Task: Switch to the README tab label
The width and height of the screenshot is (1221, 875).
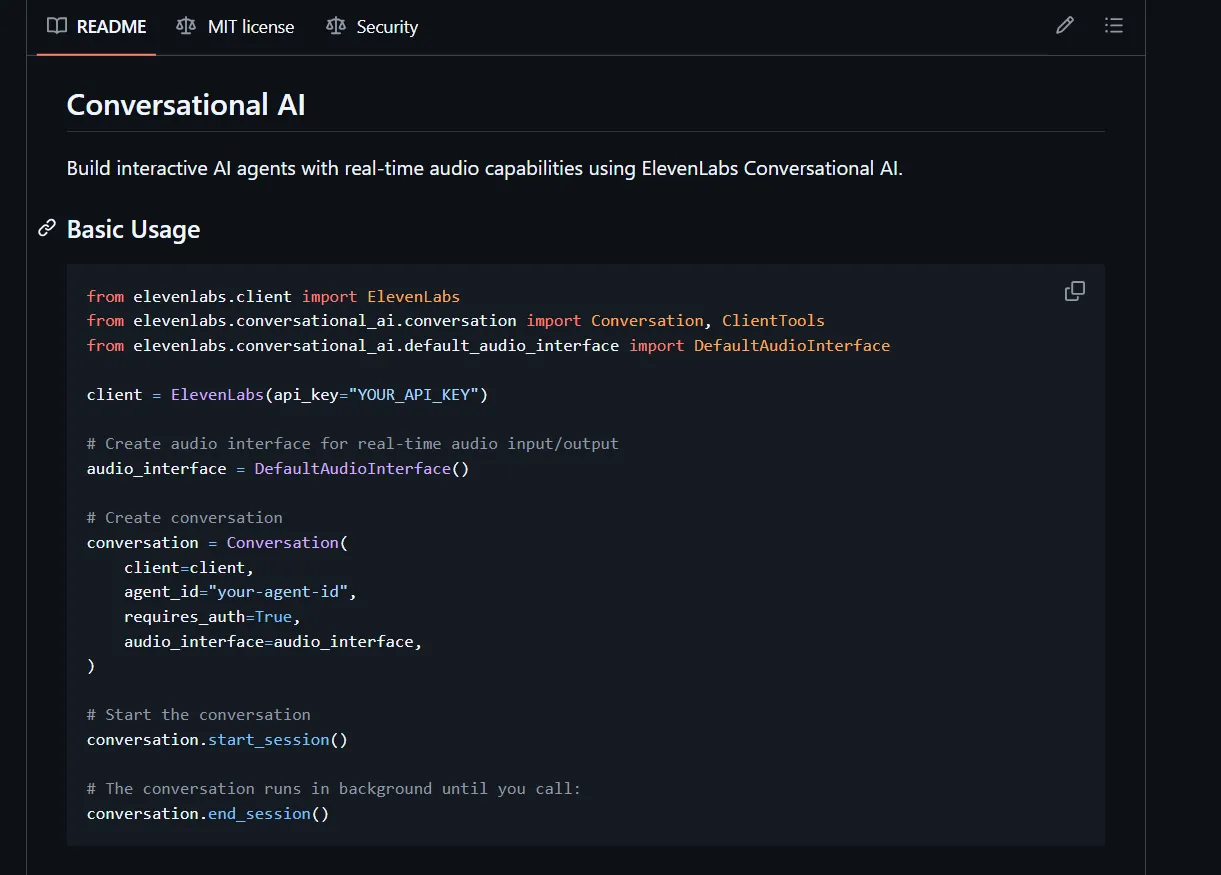Action: [x=111, y=27]
